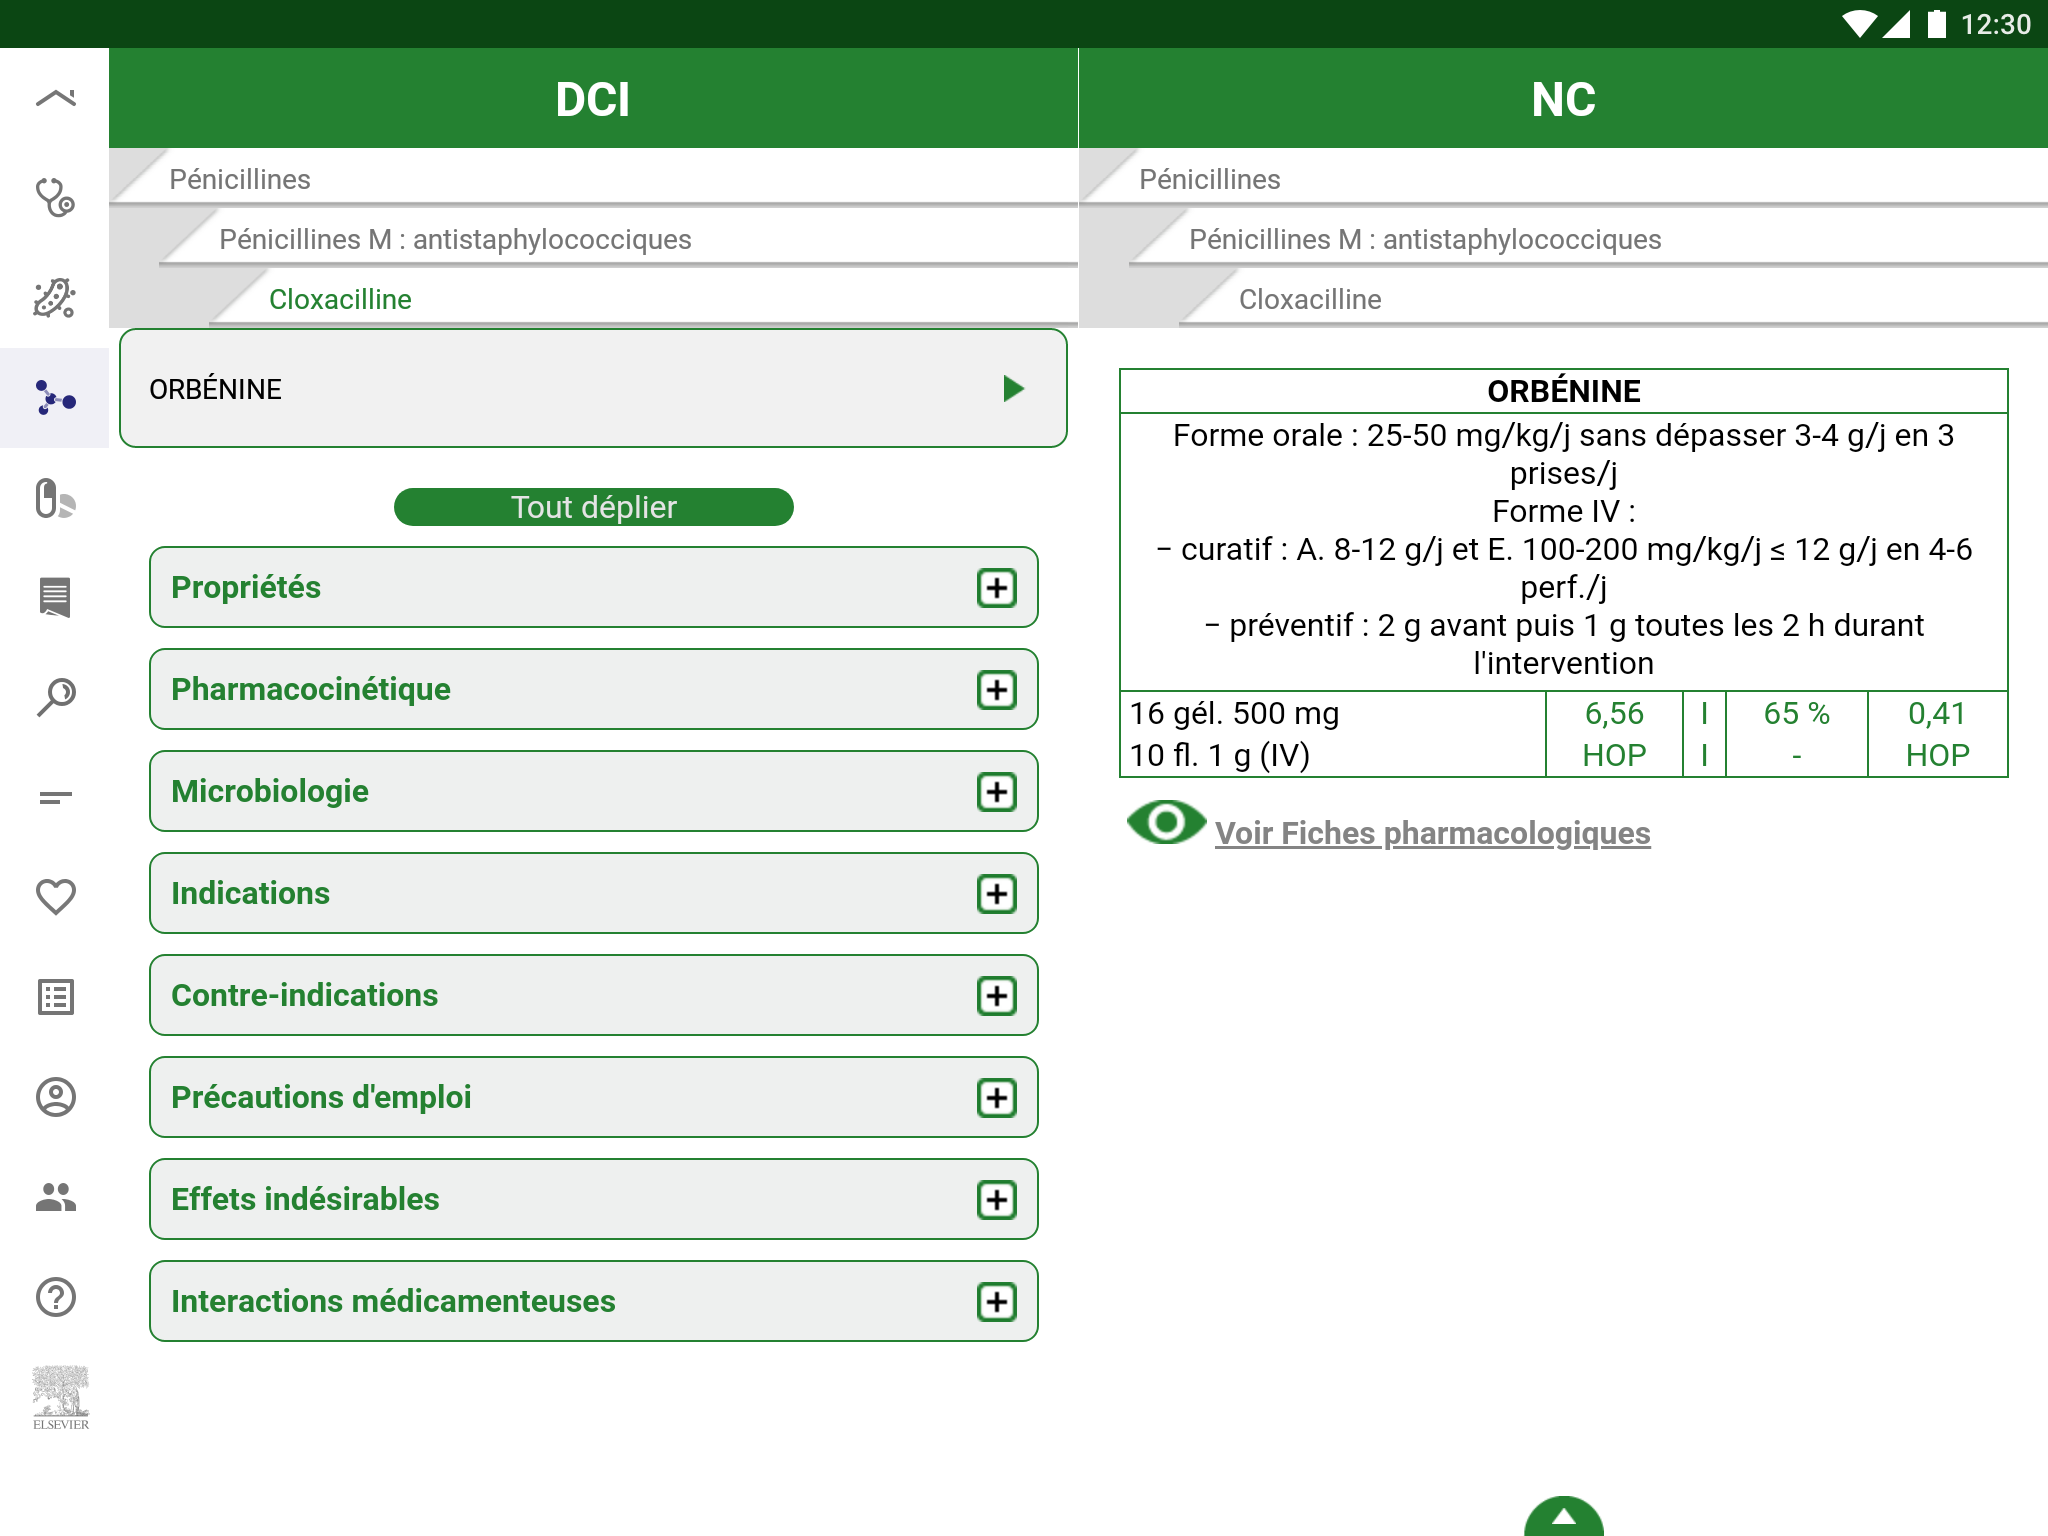The height and width of the screenshot is (1536, 2048).
Task: Open the Elsevier logo
Action: tap(60, 1398)
